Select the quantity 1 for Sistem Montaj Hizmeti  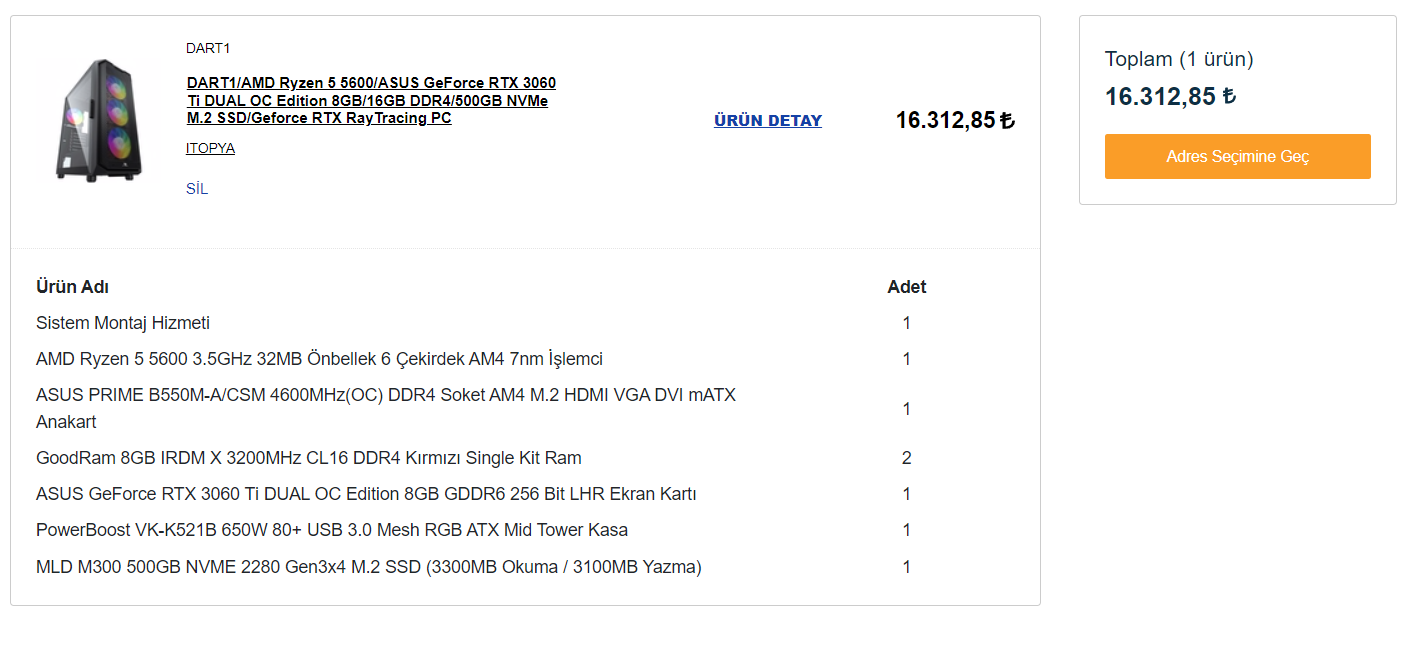[907, 323]
